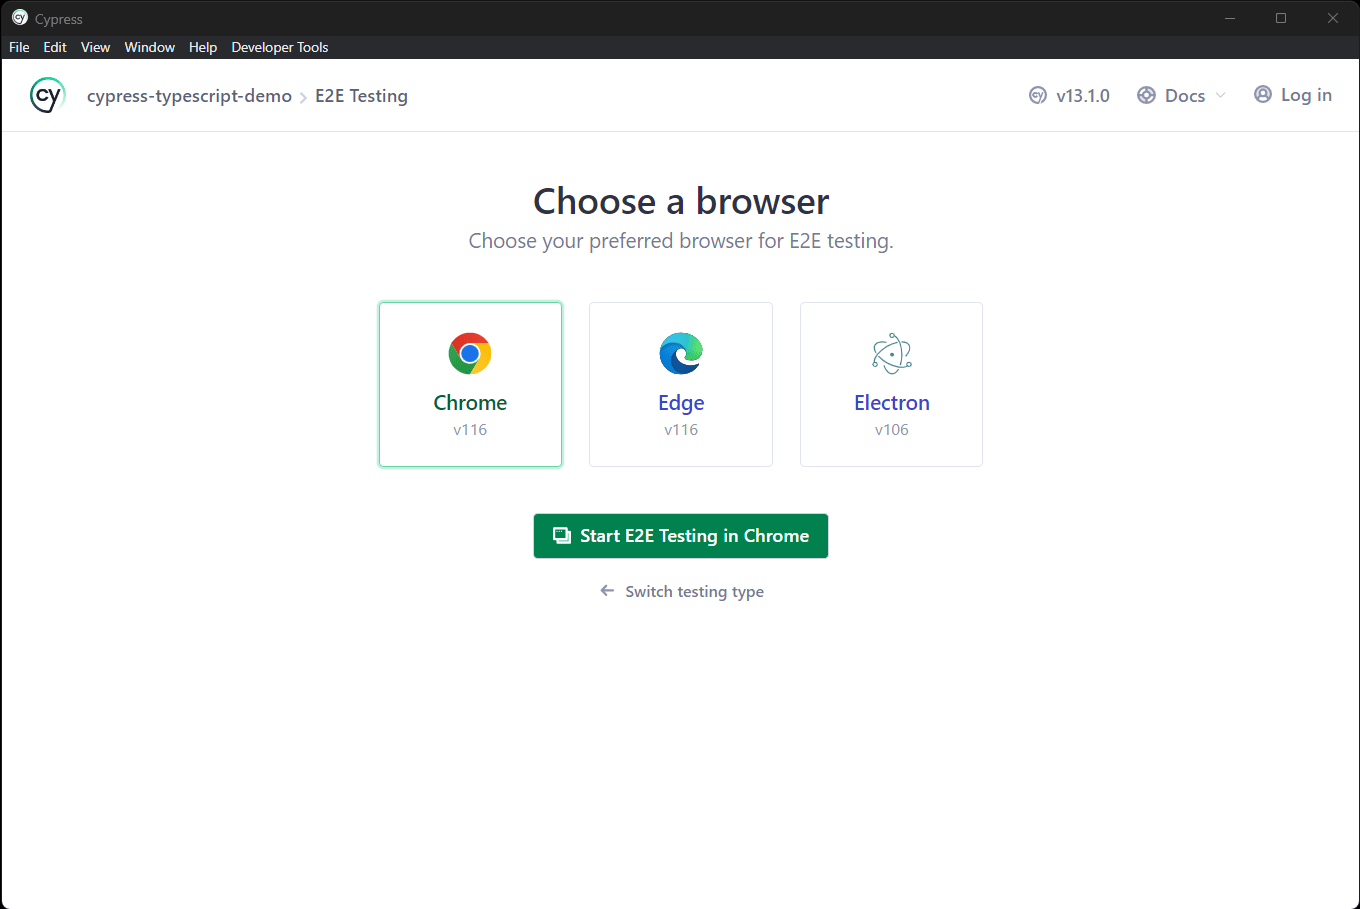This screenshot has width=1360, height=909.
Task: Select the Electron v106 browser card
Action: [891, 384]
